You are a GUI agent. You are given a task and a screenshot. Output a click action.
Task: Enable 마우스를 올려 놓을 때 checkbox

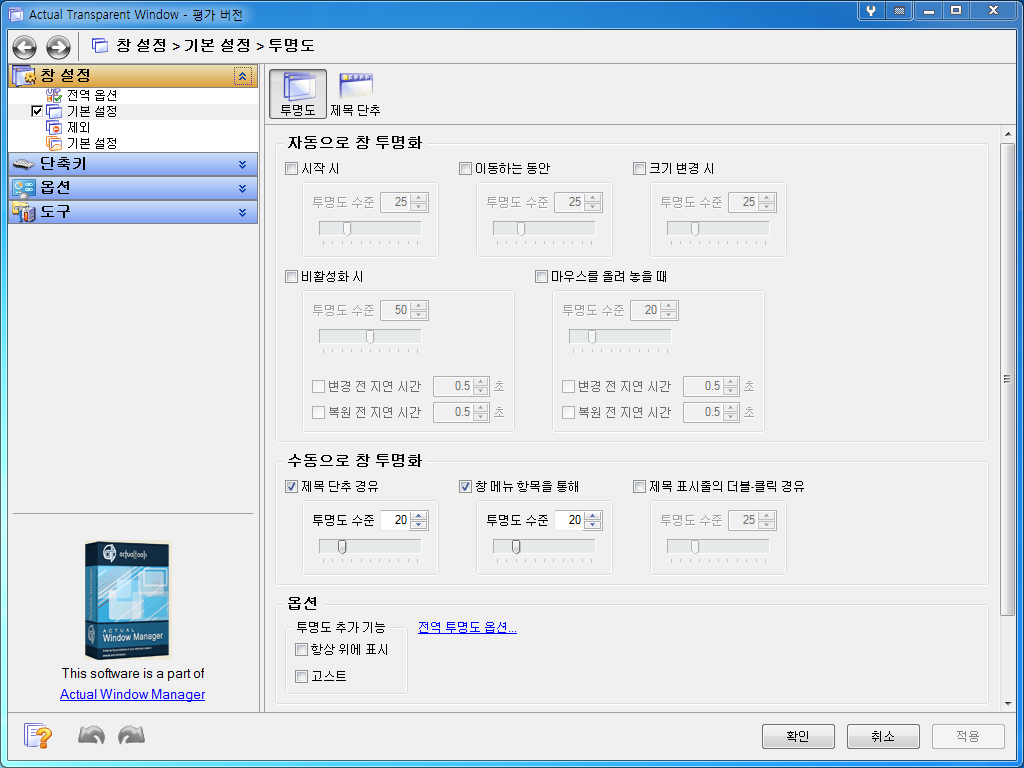tap(541, 277)
